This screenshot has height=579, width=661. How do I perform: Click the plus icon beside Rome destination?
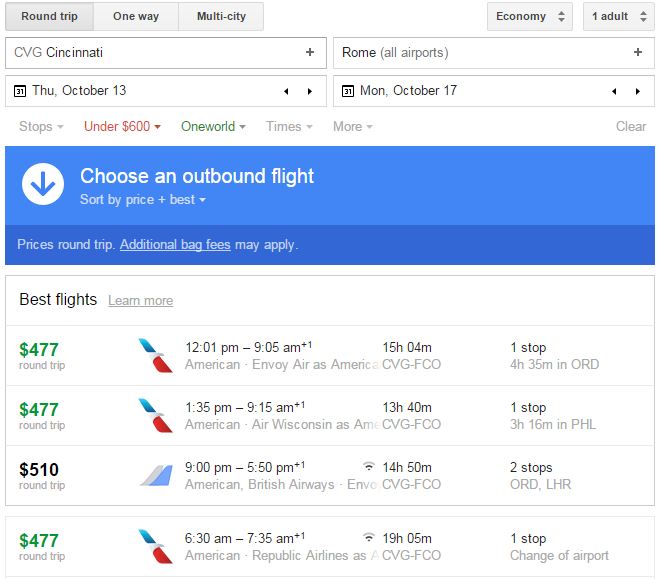tap(638, 53)
